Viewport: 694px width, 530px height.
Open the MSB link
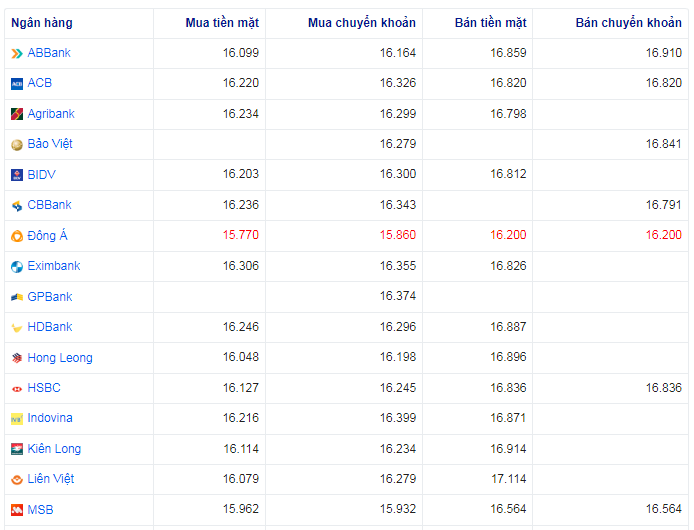[40, 510]
